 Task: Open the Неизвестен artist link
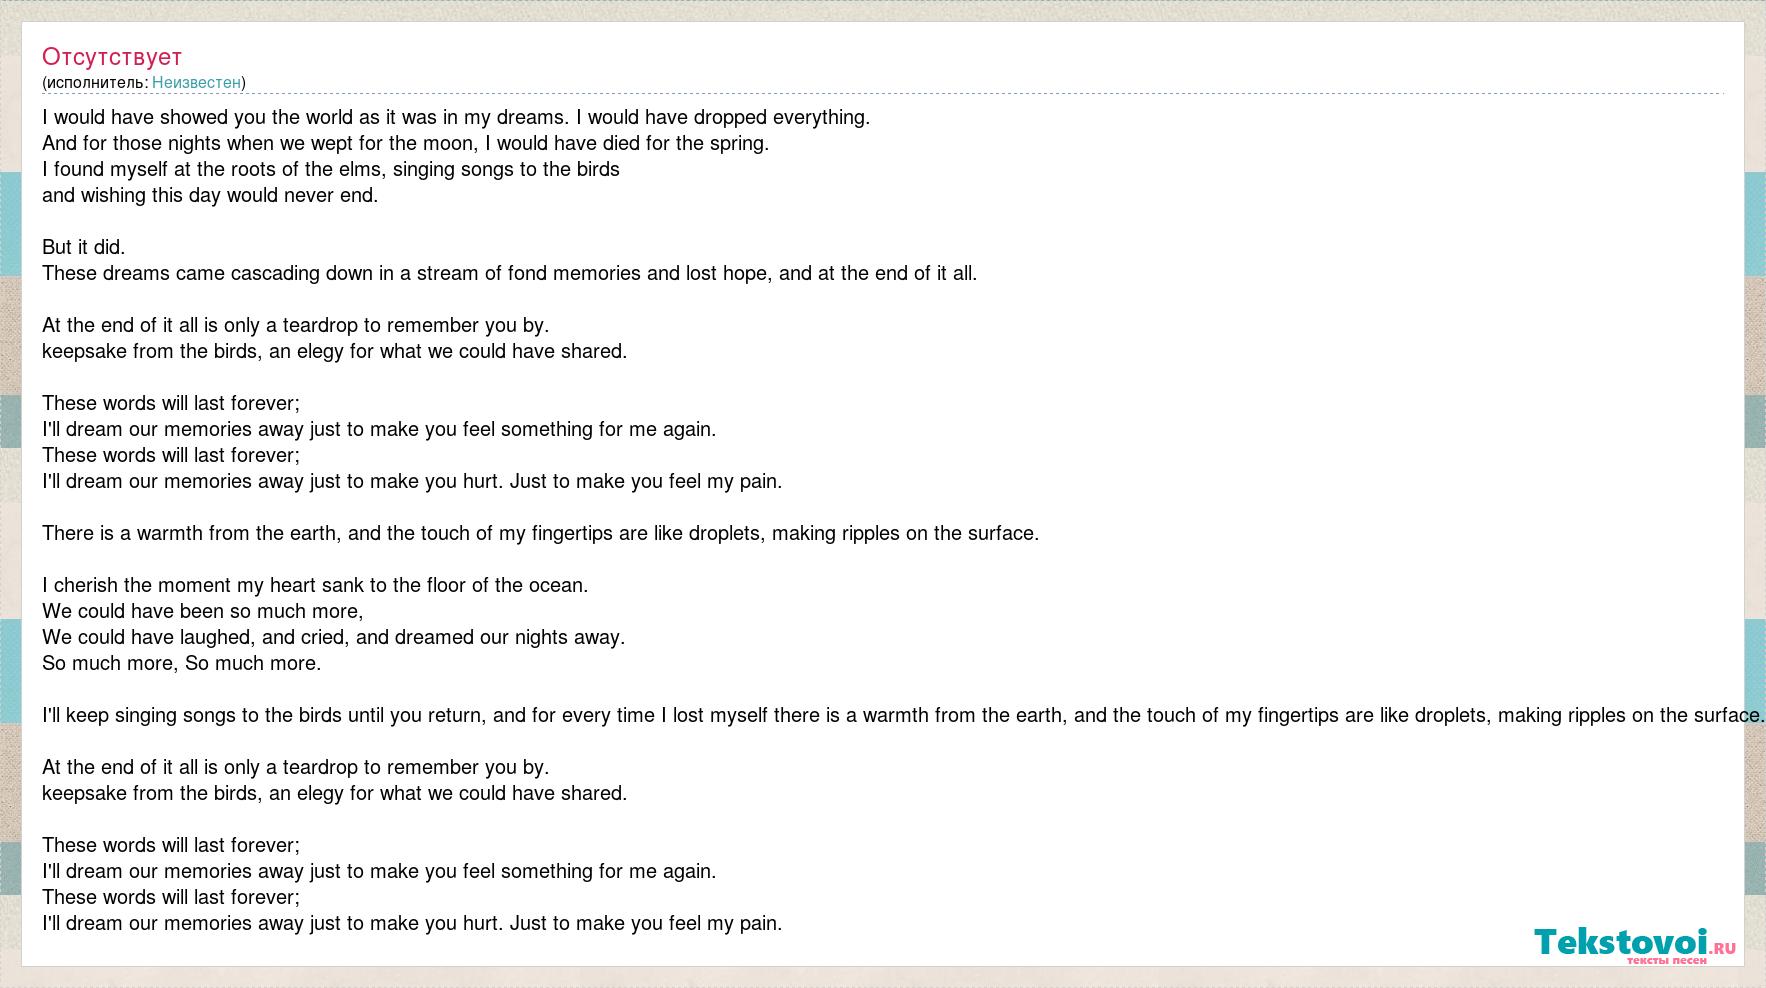(196, 82)
